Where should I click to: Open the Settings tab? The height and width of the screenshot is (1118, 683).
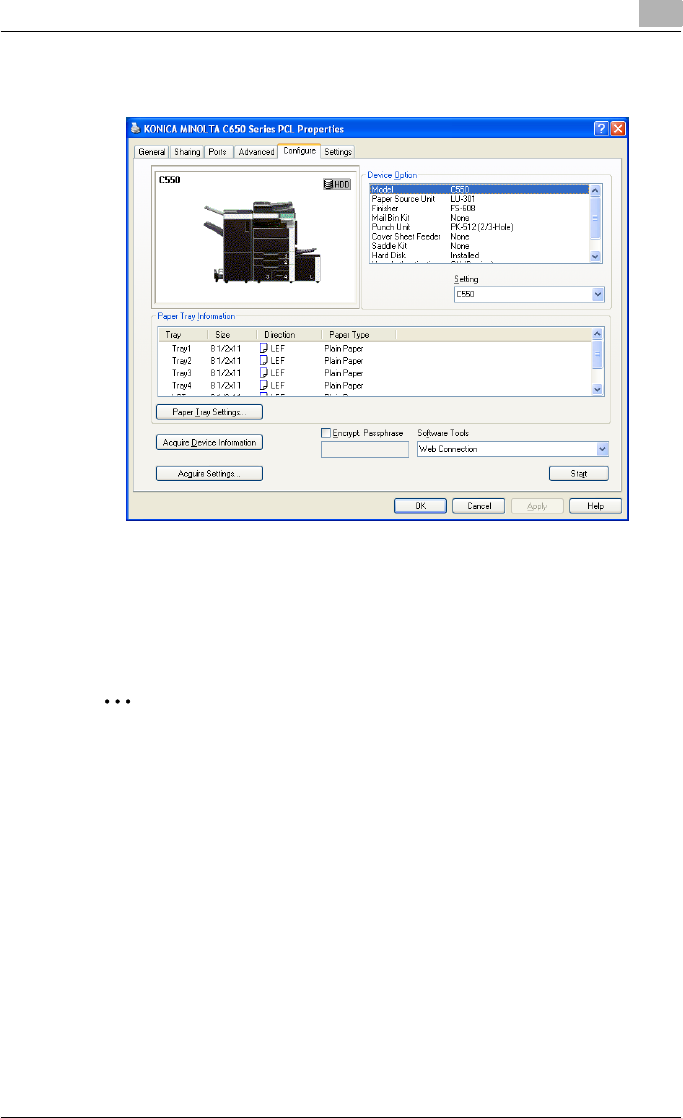coord(338,152)
